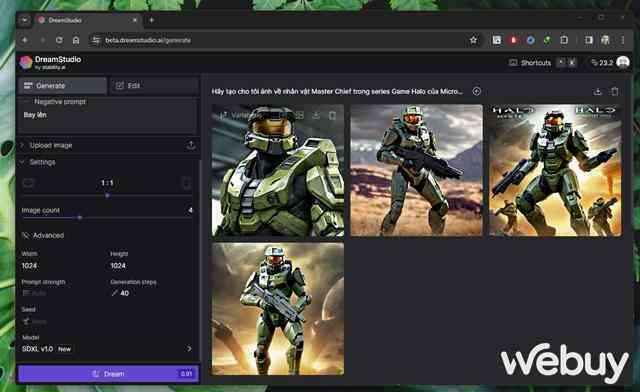Viewport: 640px width, 392px height.
Task: Click the address bar URL
Action: tap(148, 40)
